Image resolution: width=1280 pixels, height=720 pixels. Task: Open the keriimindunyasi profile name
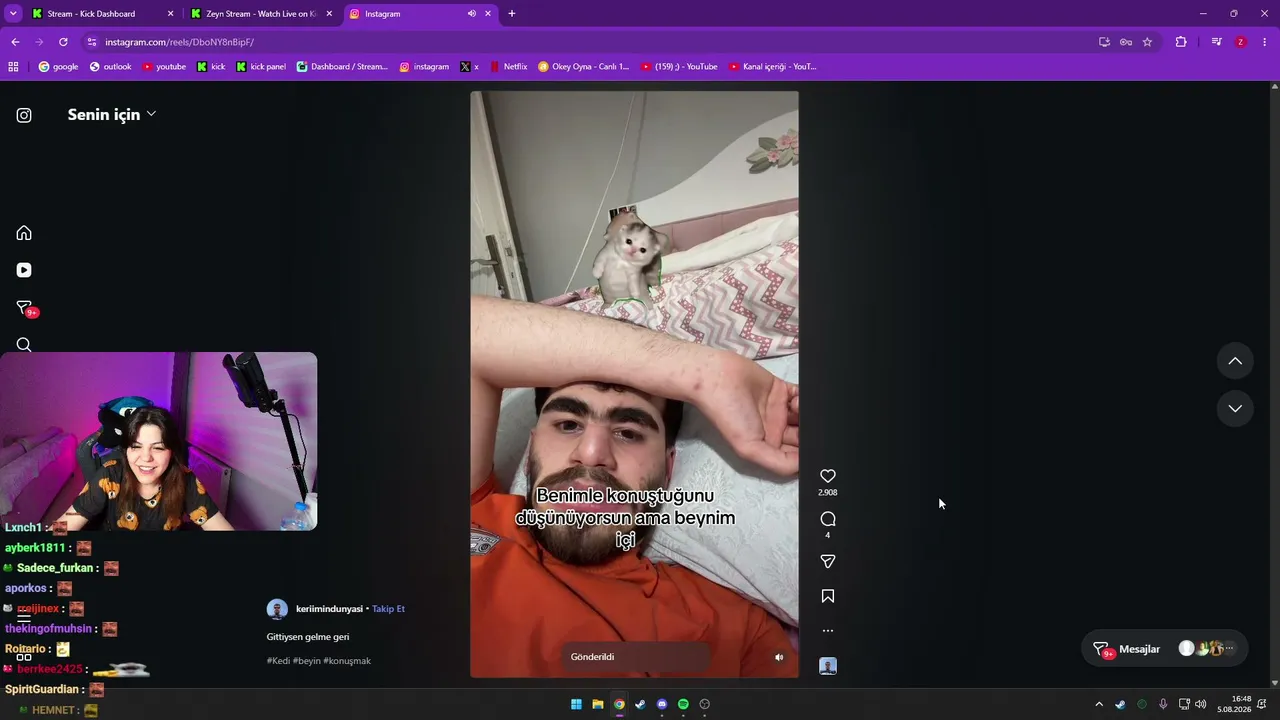click(x=329, y=609)
